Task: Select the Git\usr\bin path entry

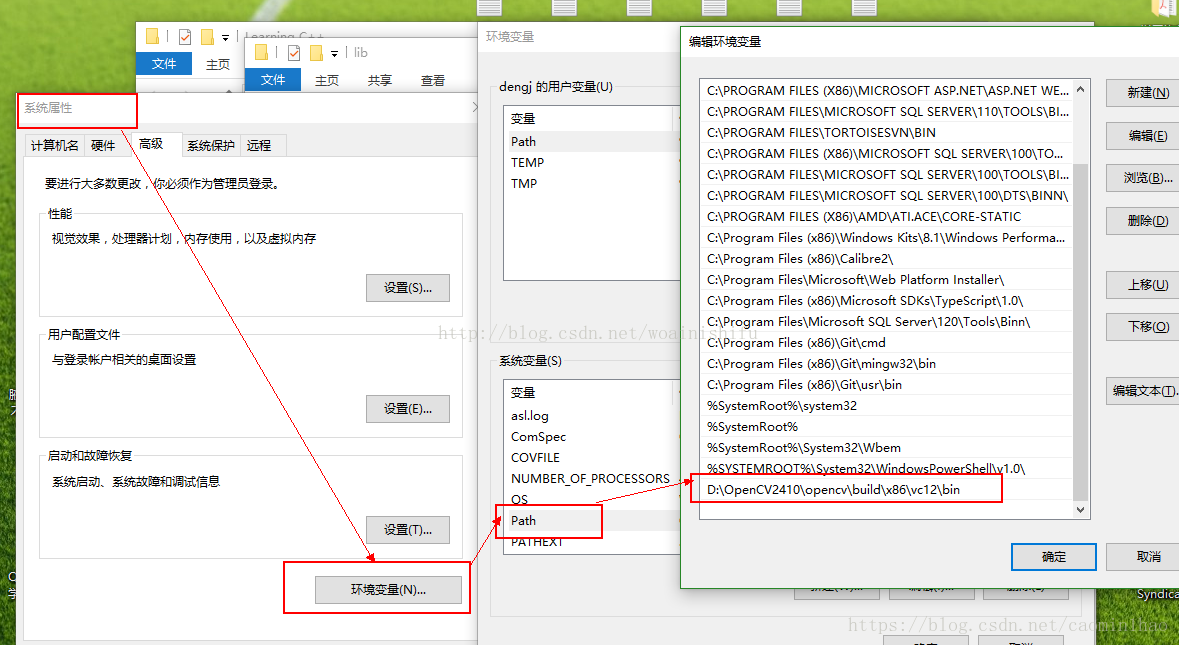Action: tap(886, 385)
